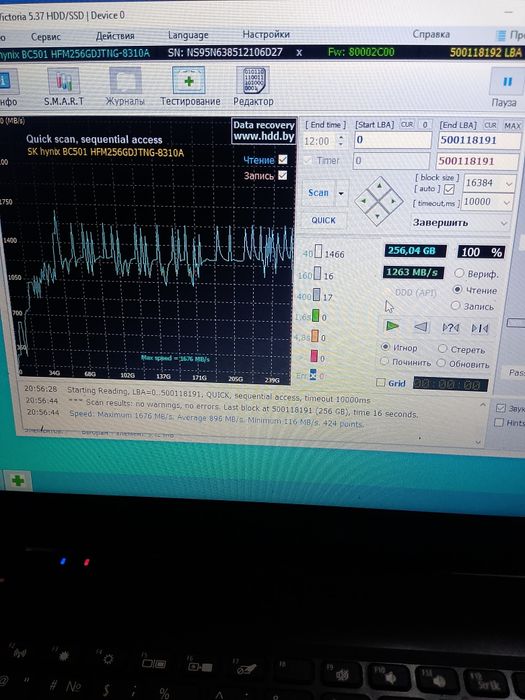Click the up arrow in navigation diamond
This screenshot has height=700, width=525.
(x=379, y=184)
